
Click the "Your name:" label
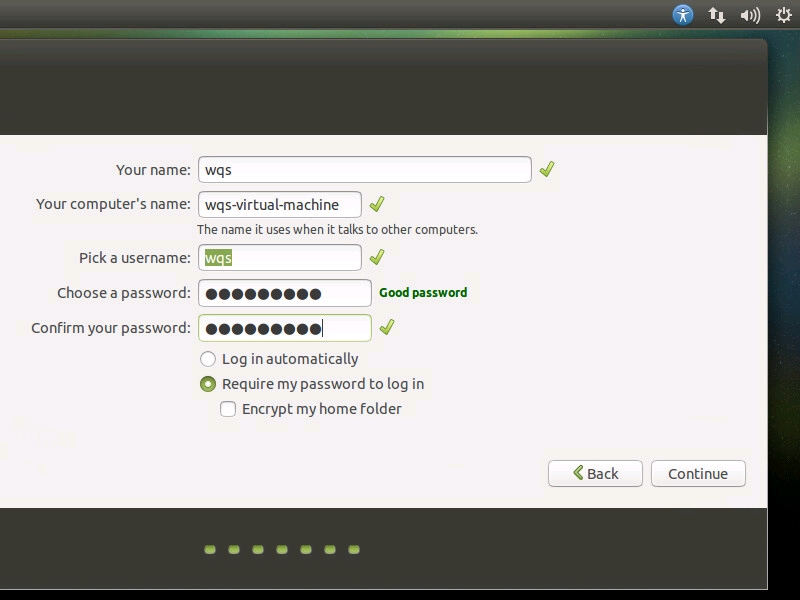click(153, 169)
